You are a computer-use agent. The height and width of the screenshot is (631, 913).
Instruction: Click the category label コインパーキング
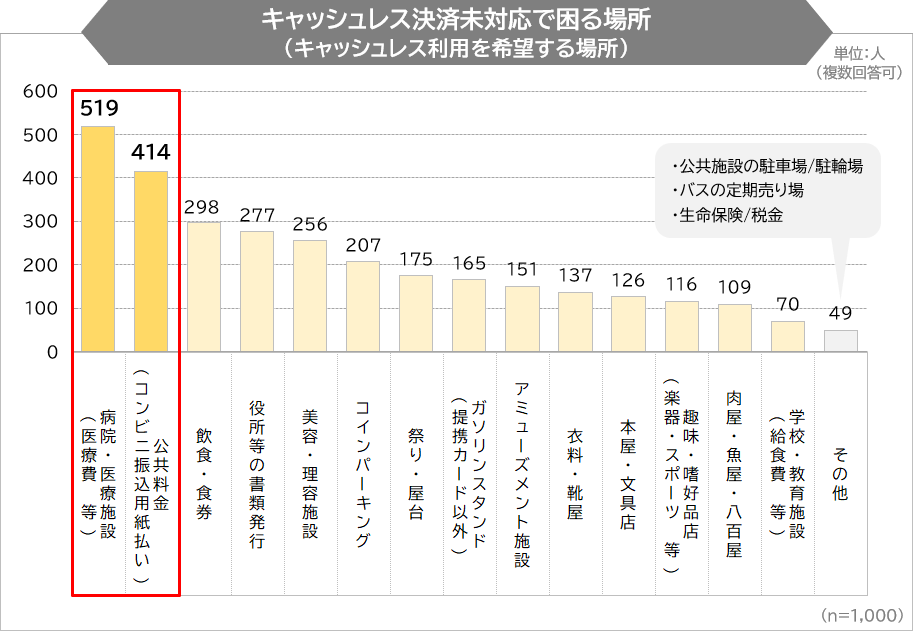pyautogui.click(x=363, y=473)
